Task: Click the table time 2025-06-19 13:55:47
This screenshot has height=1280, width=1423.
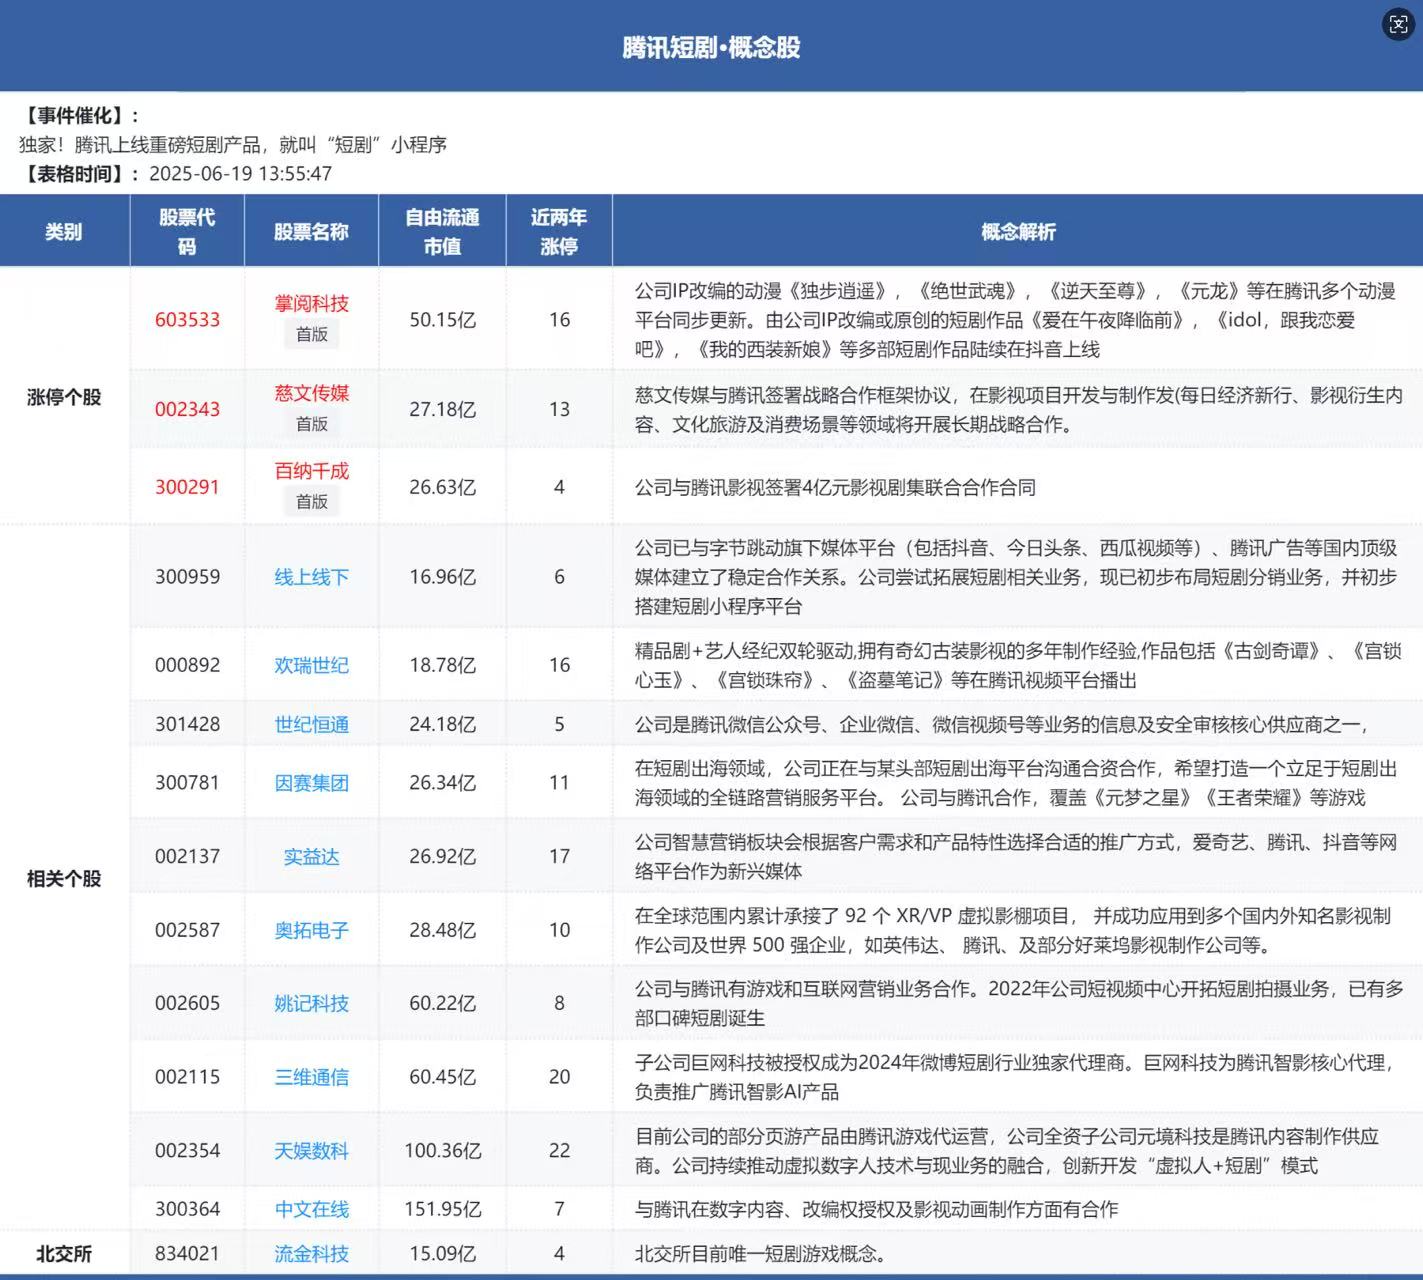Action: [240, 174]
